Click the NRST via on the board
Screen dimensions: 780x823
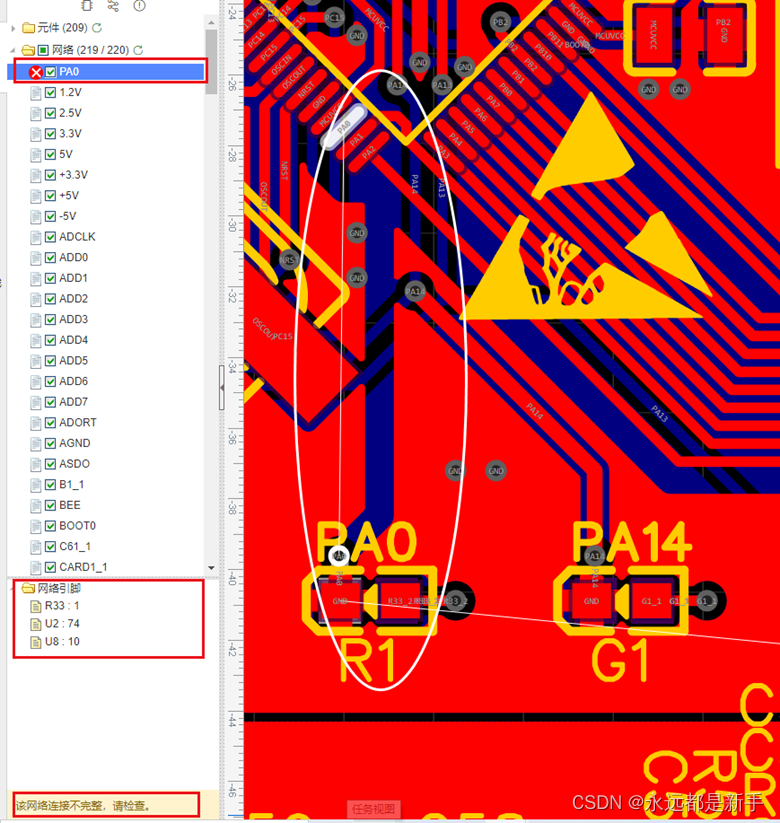coord(288,260)
